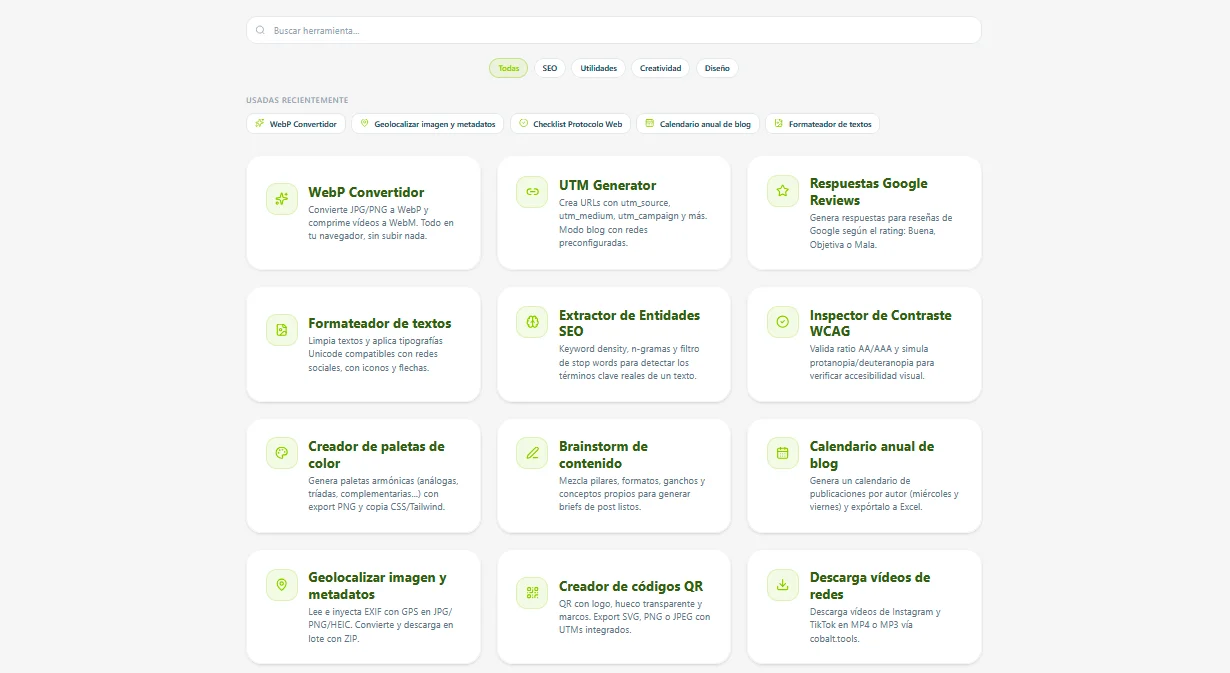The image size is (1230, 673).
Task: Click the 'Convierte JPG/PNG a WebP' description
Action: tap(381, 222)
